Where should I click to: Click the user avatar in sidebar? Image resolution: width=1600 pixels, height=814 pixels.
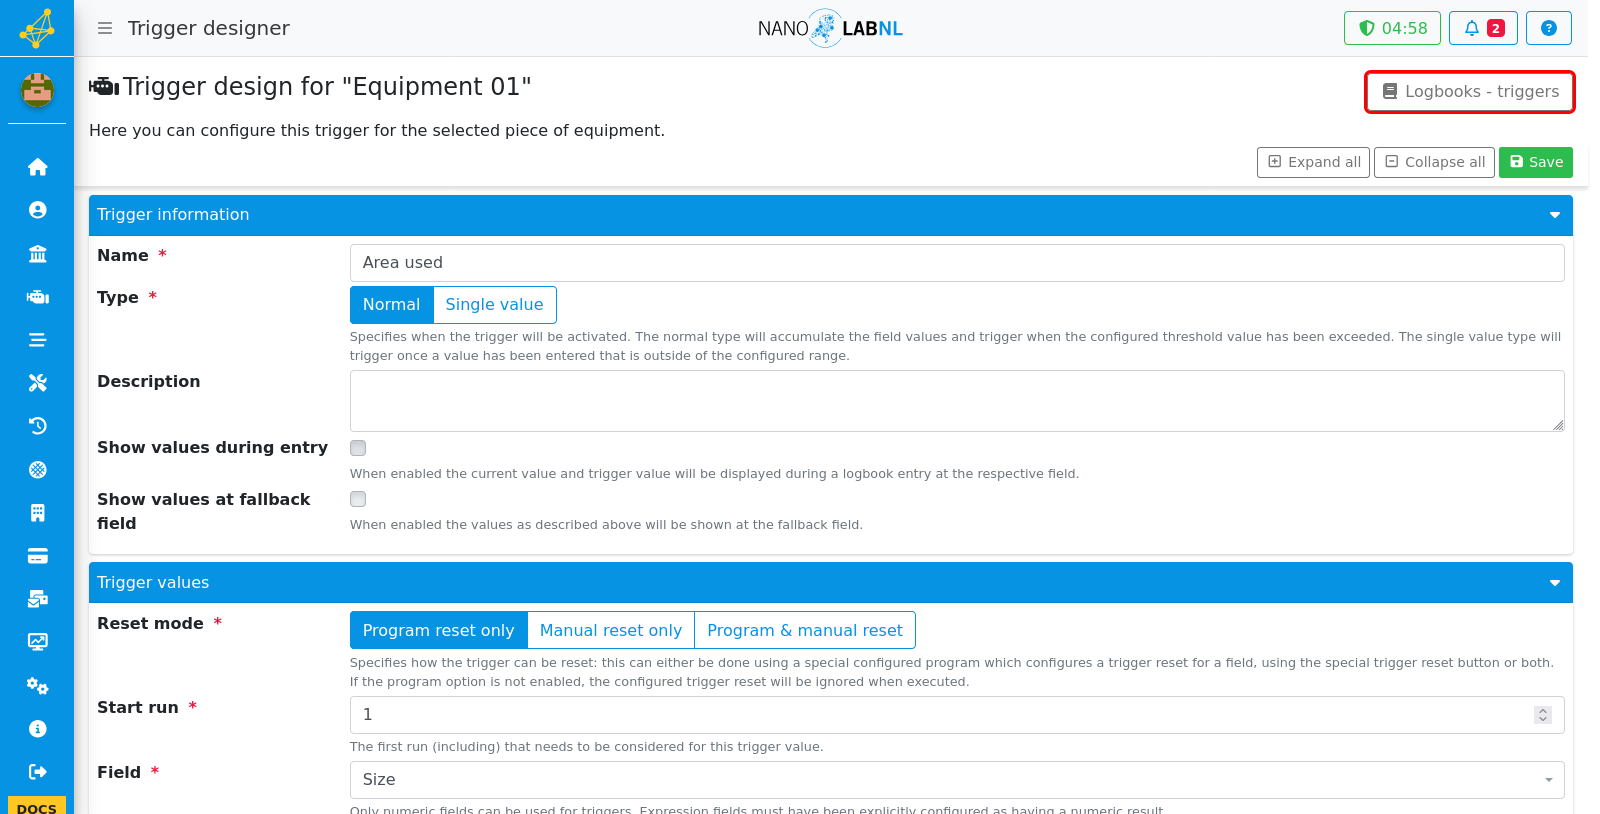click(38, 90)
